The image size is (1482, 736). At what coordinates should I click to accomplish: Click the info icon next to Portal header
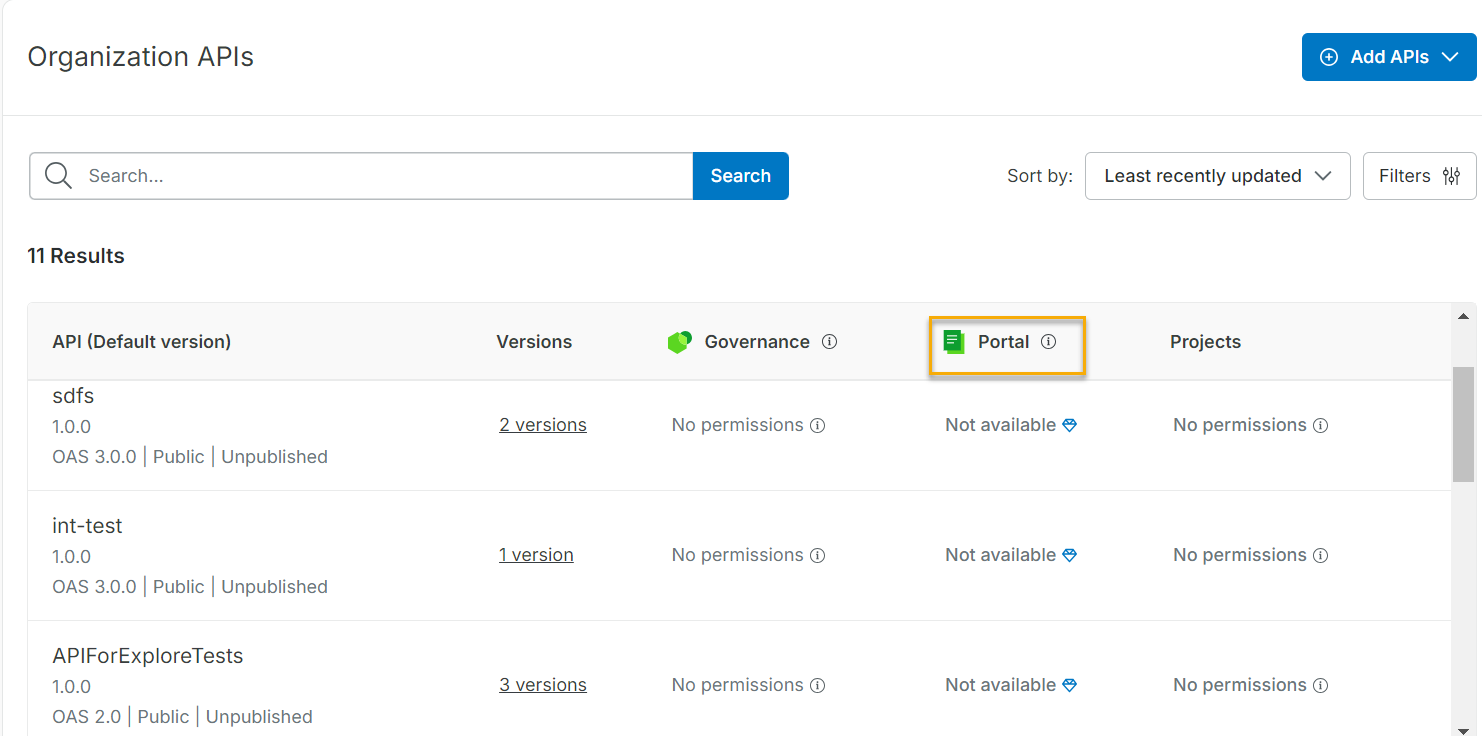[x=1048, y=341]
